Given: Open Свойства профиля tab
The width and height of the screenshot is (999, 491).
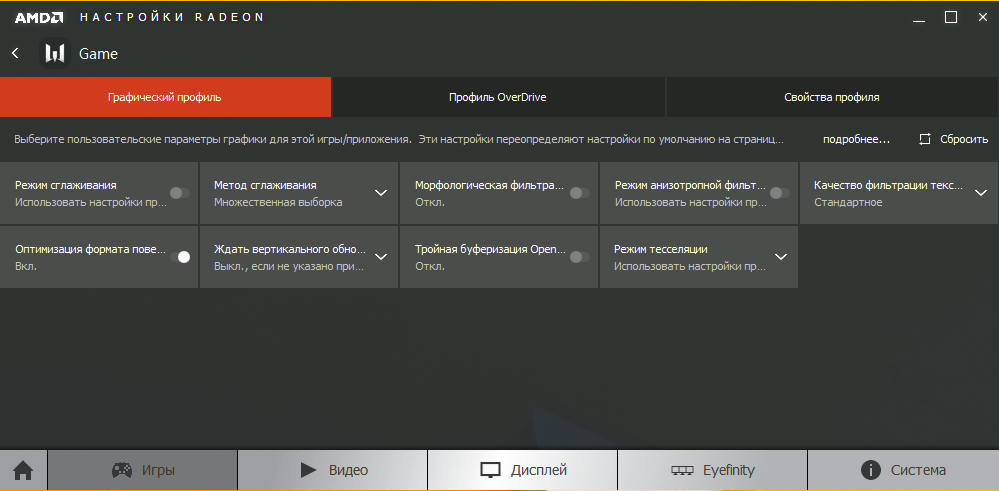Looking at the screenshot, I should (832, 97).
